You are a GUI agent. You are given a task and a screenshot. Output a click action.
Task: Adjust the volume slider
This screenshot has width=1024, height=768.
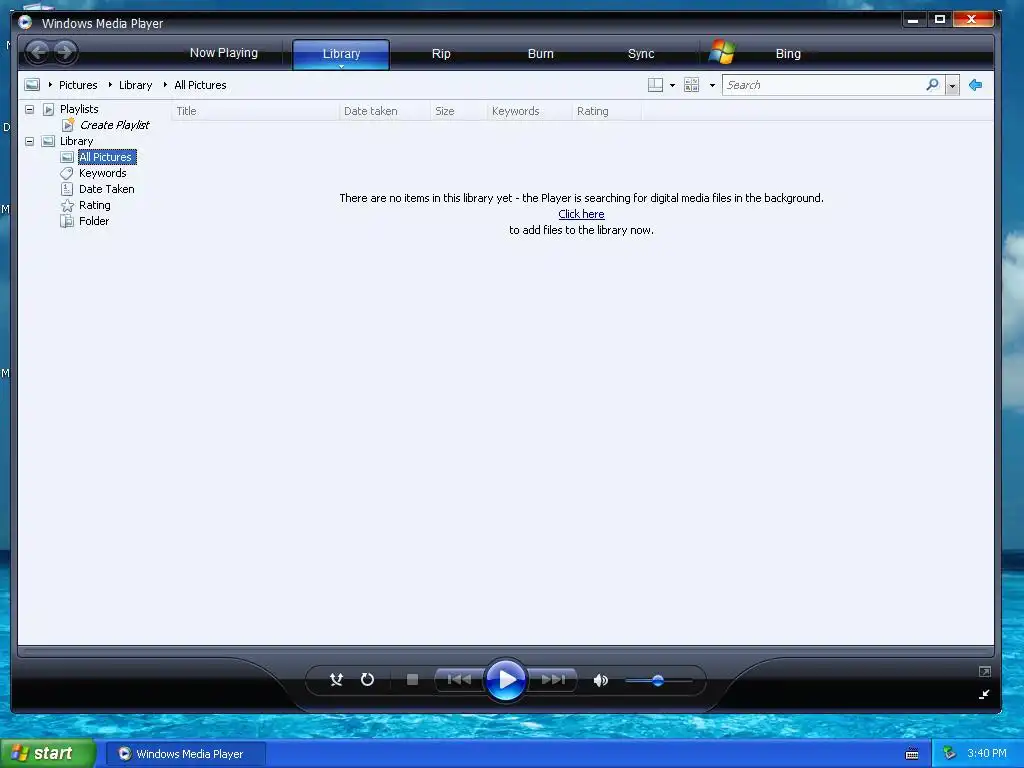pos(658,680)
